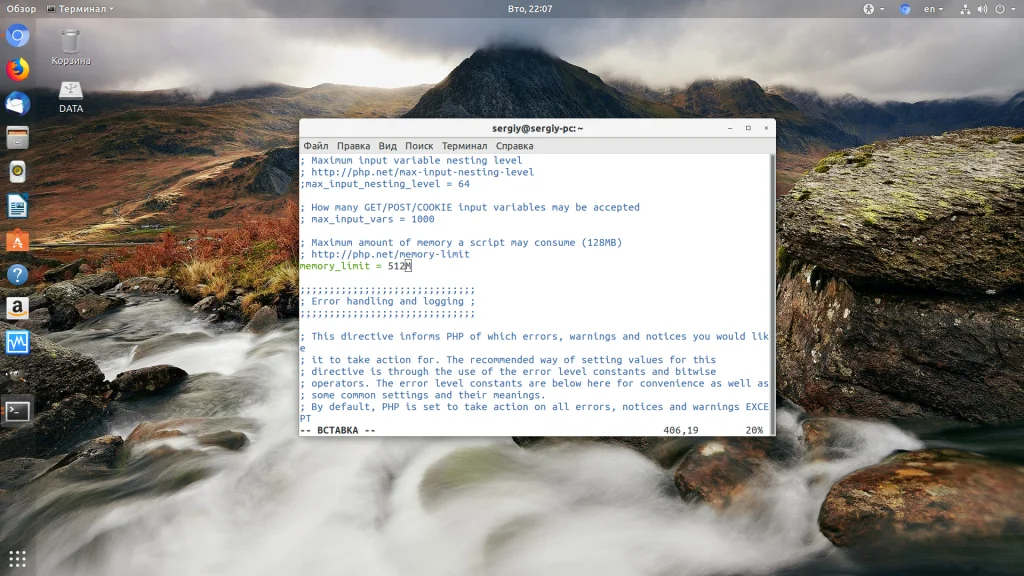Click the Error handling and logging heading
1024x576 pixels.
(x=387, y=301)
